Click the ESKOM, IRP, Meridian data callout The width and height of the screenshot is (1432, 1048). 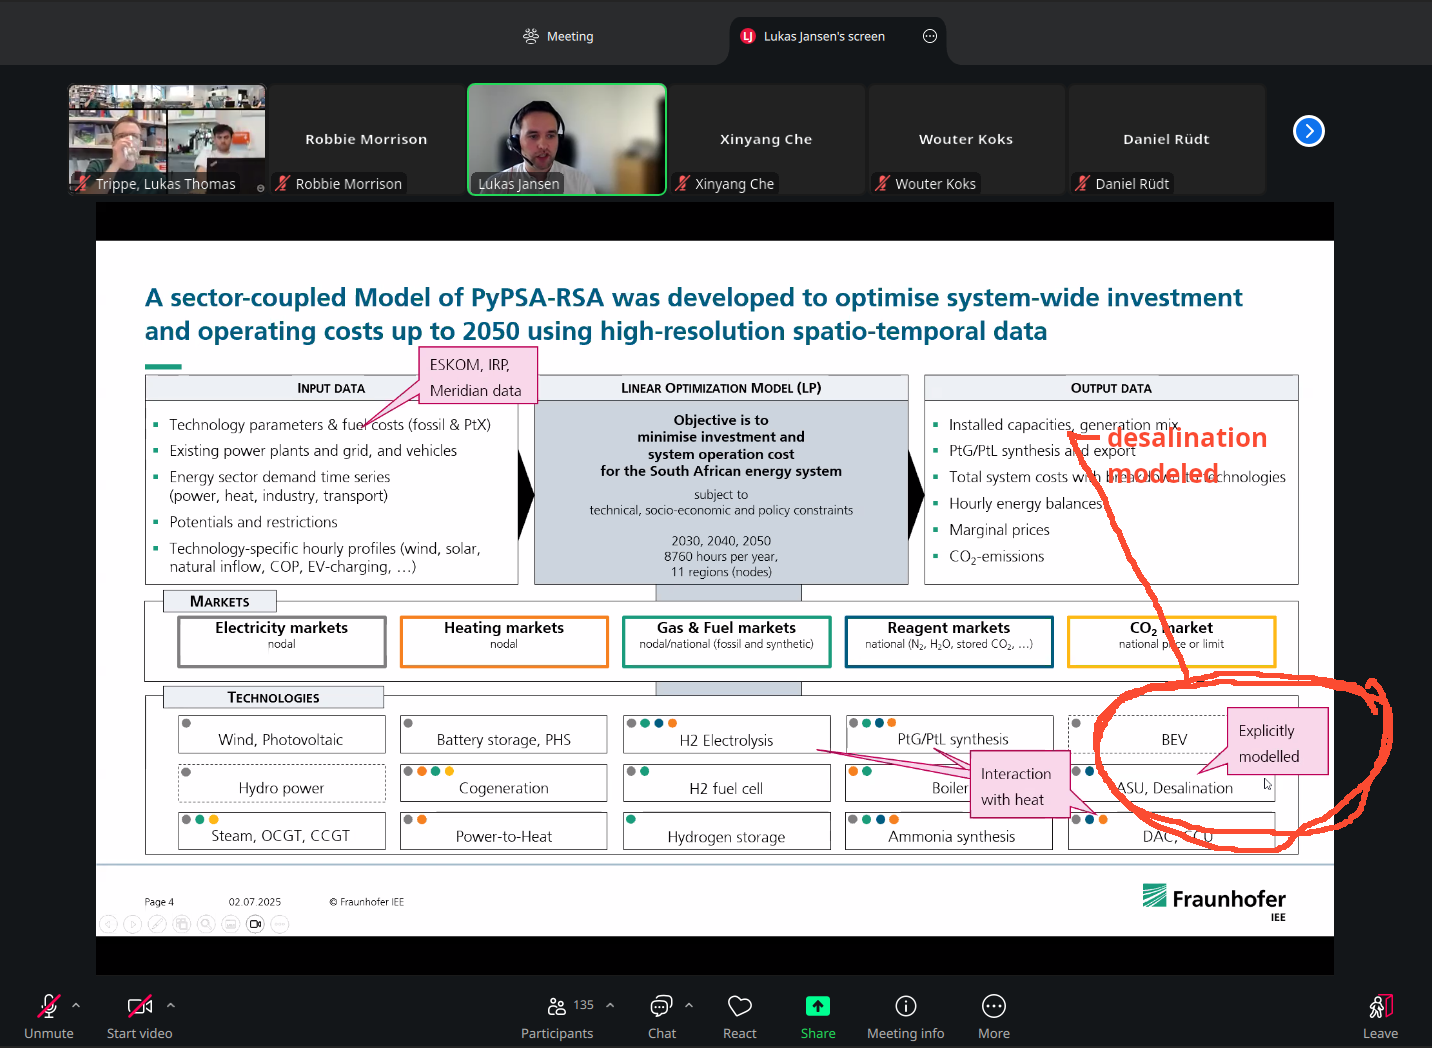[x=478, y=376]
